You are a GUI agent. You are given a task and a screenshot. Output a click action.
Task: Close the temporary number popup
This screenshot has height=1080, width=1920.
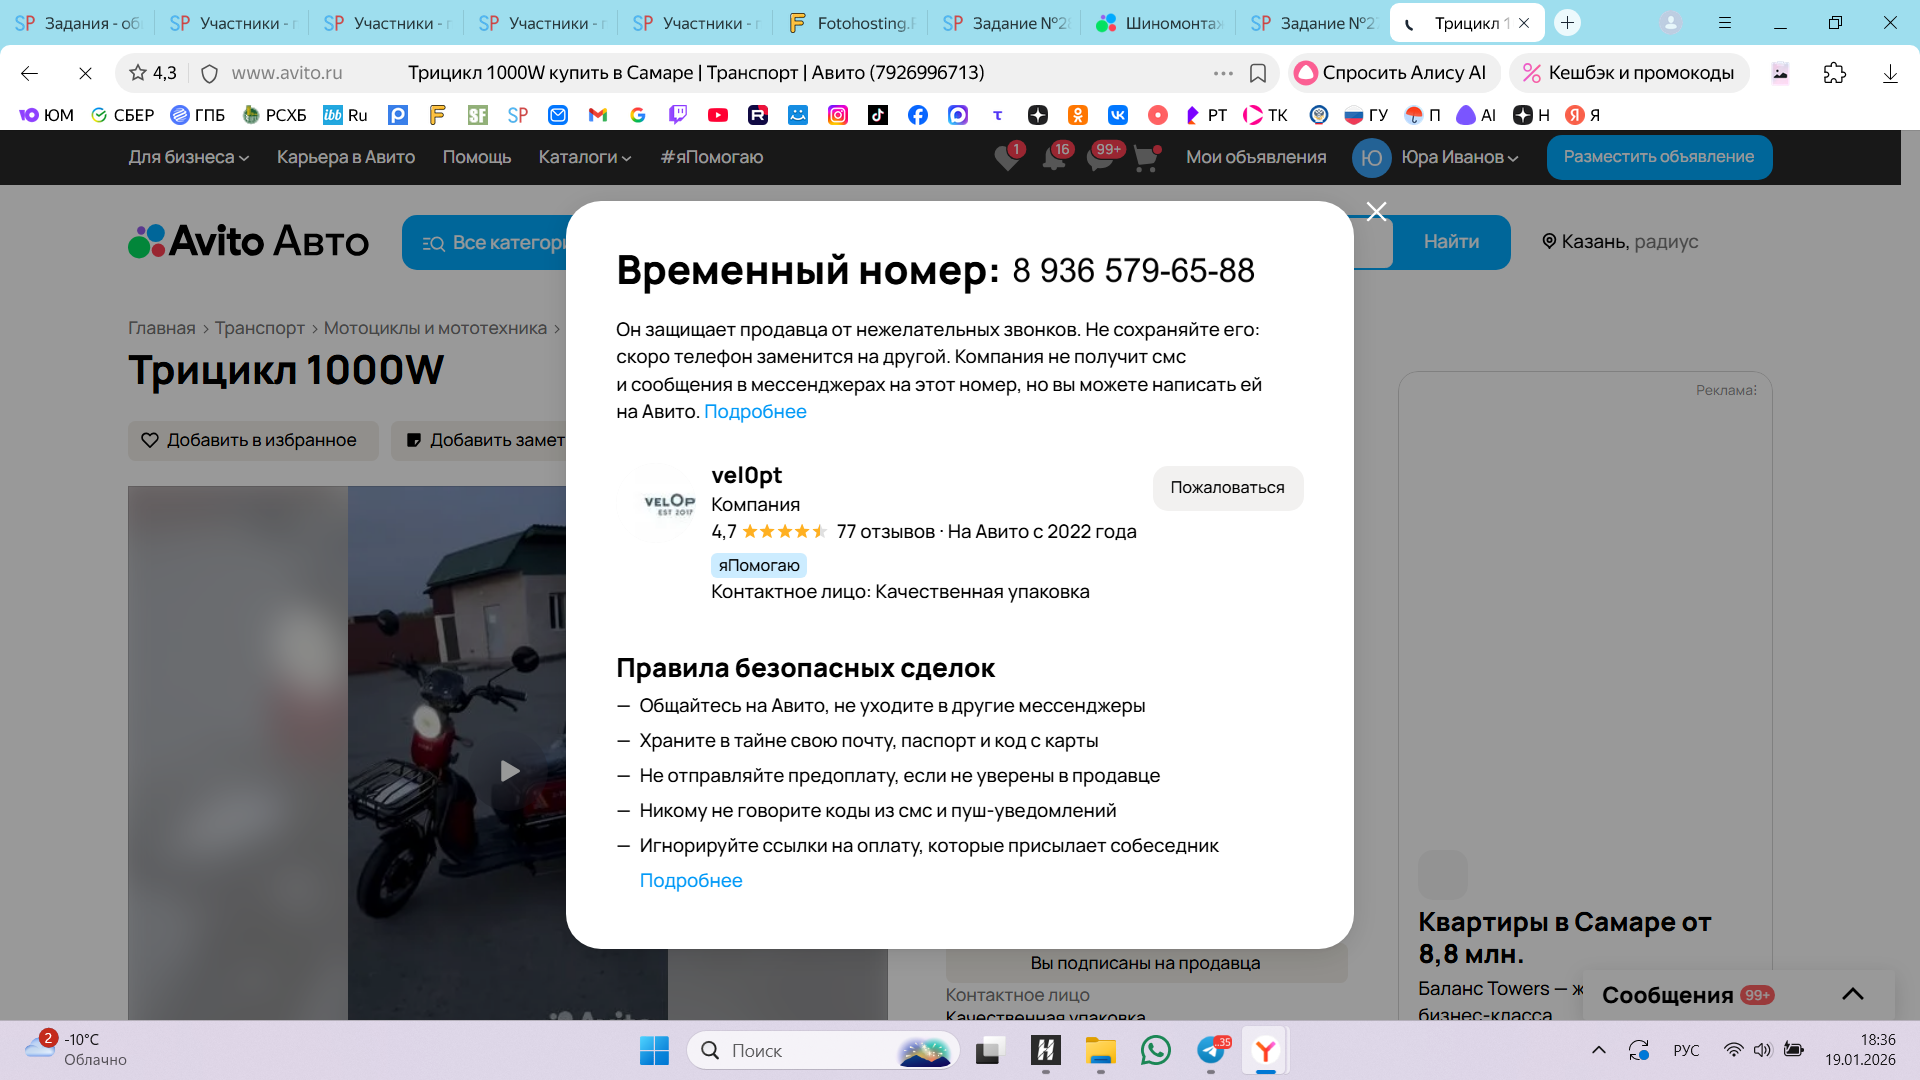pyautogui.click(x=1376, y=211)
